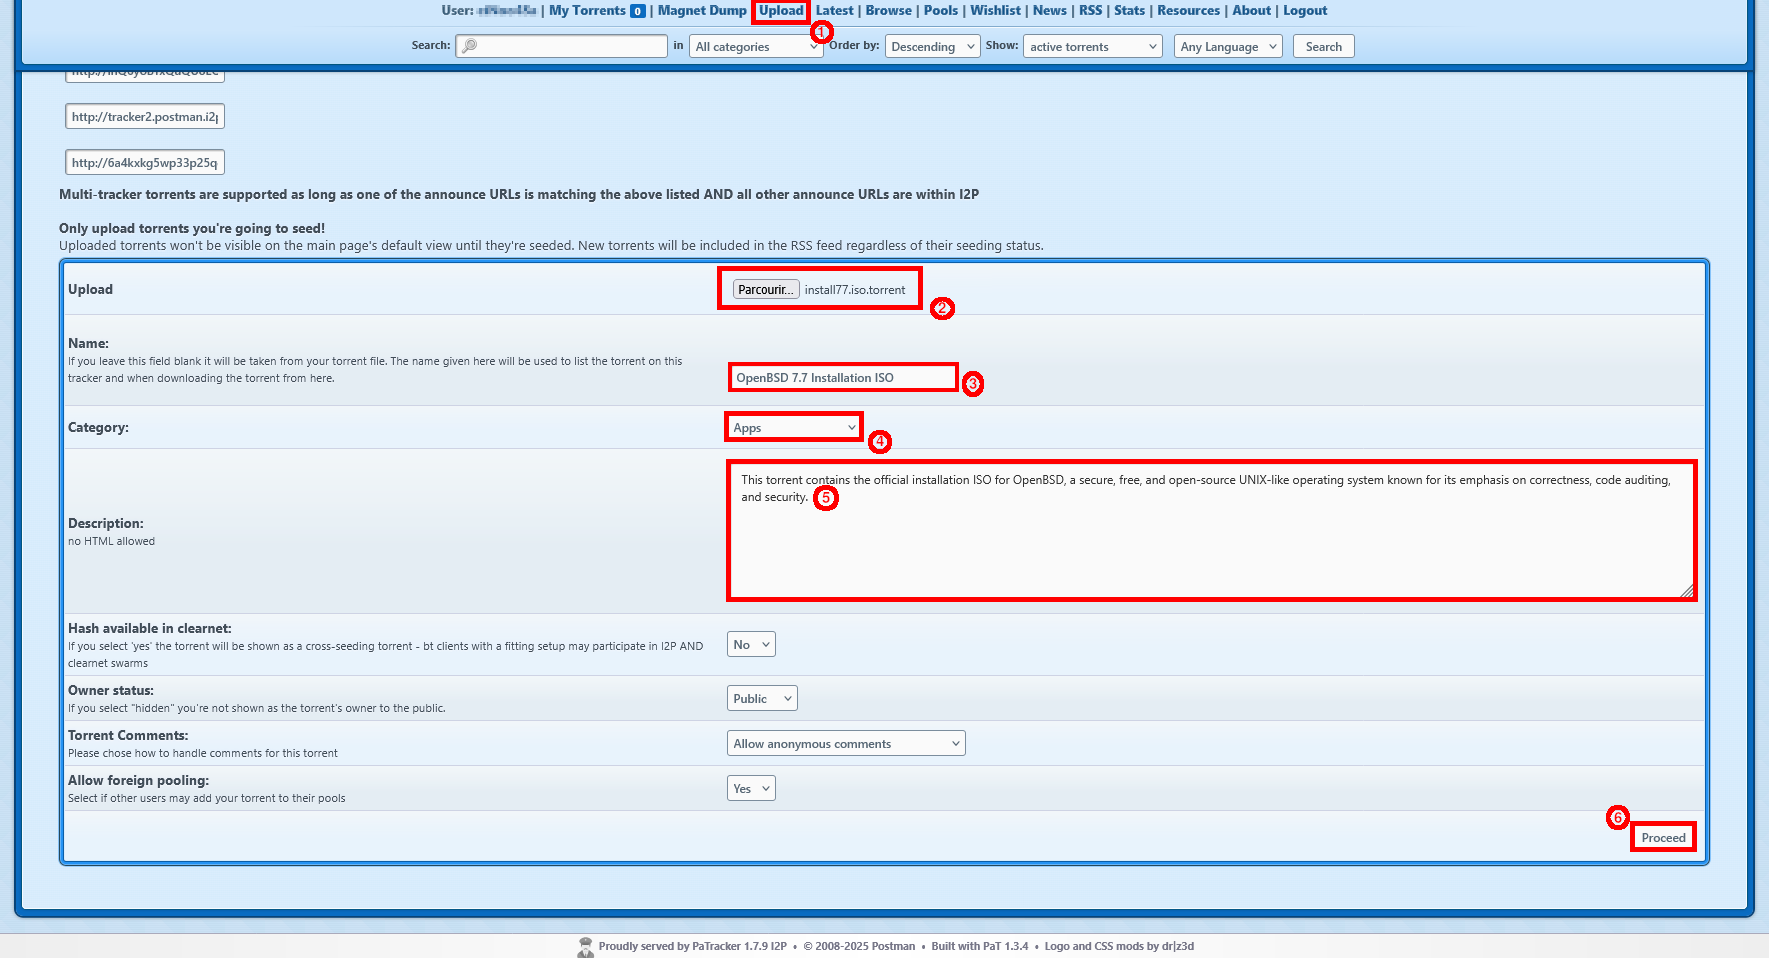1769x958 pixels.
Task: Click Logout to sign out
Action: [x=1305, y=11]
